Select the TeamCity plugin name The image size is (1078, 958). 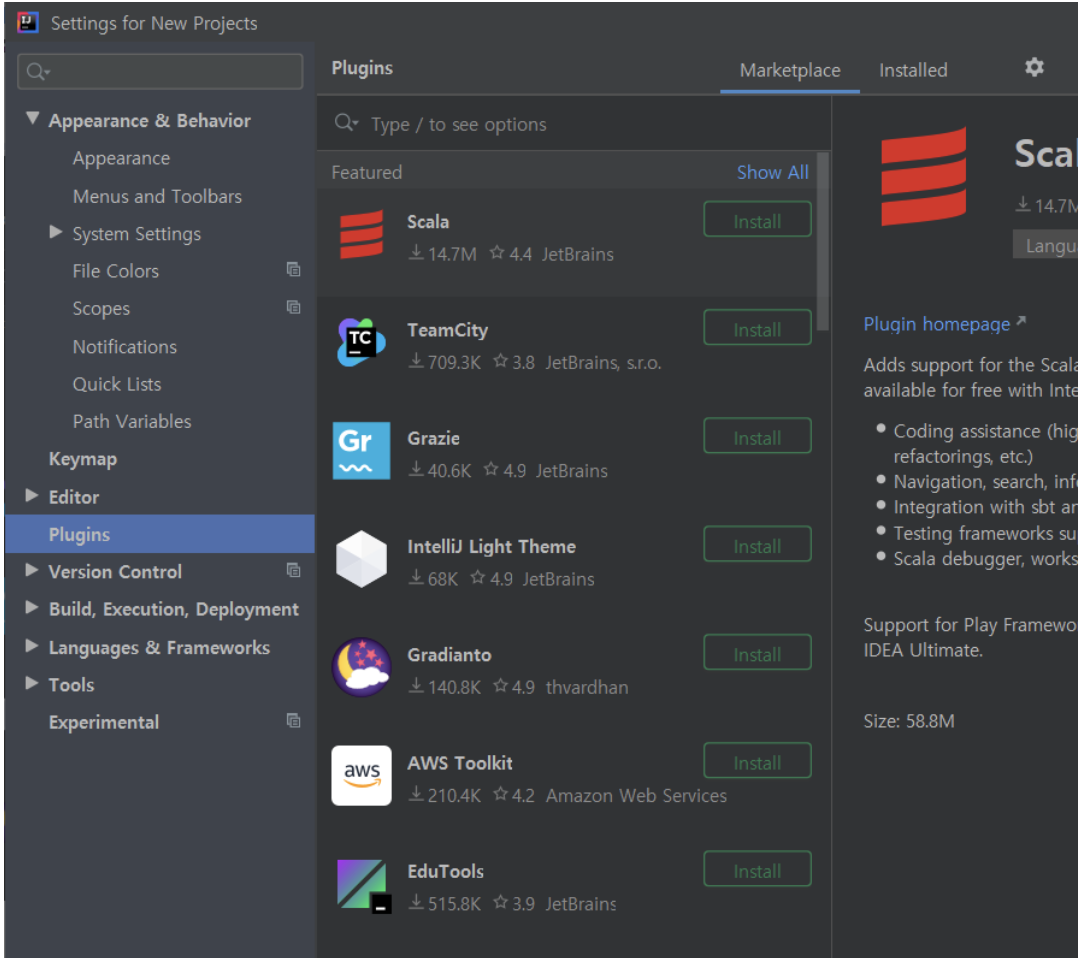coord(448,330)
